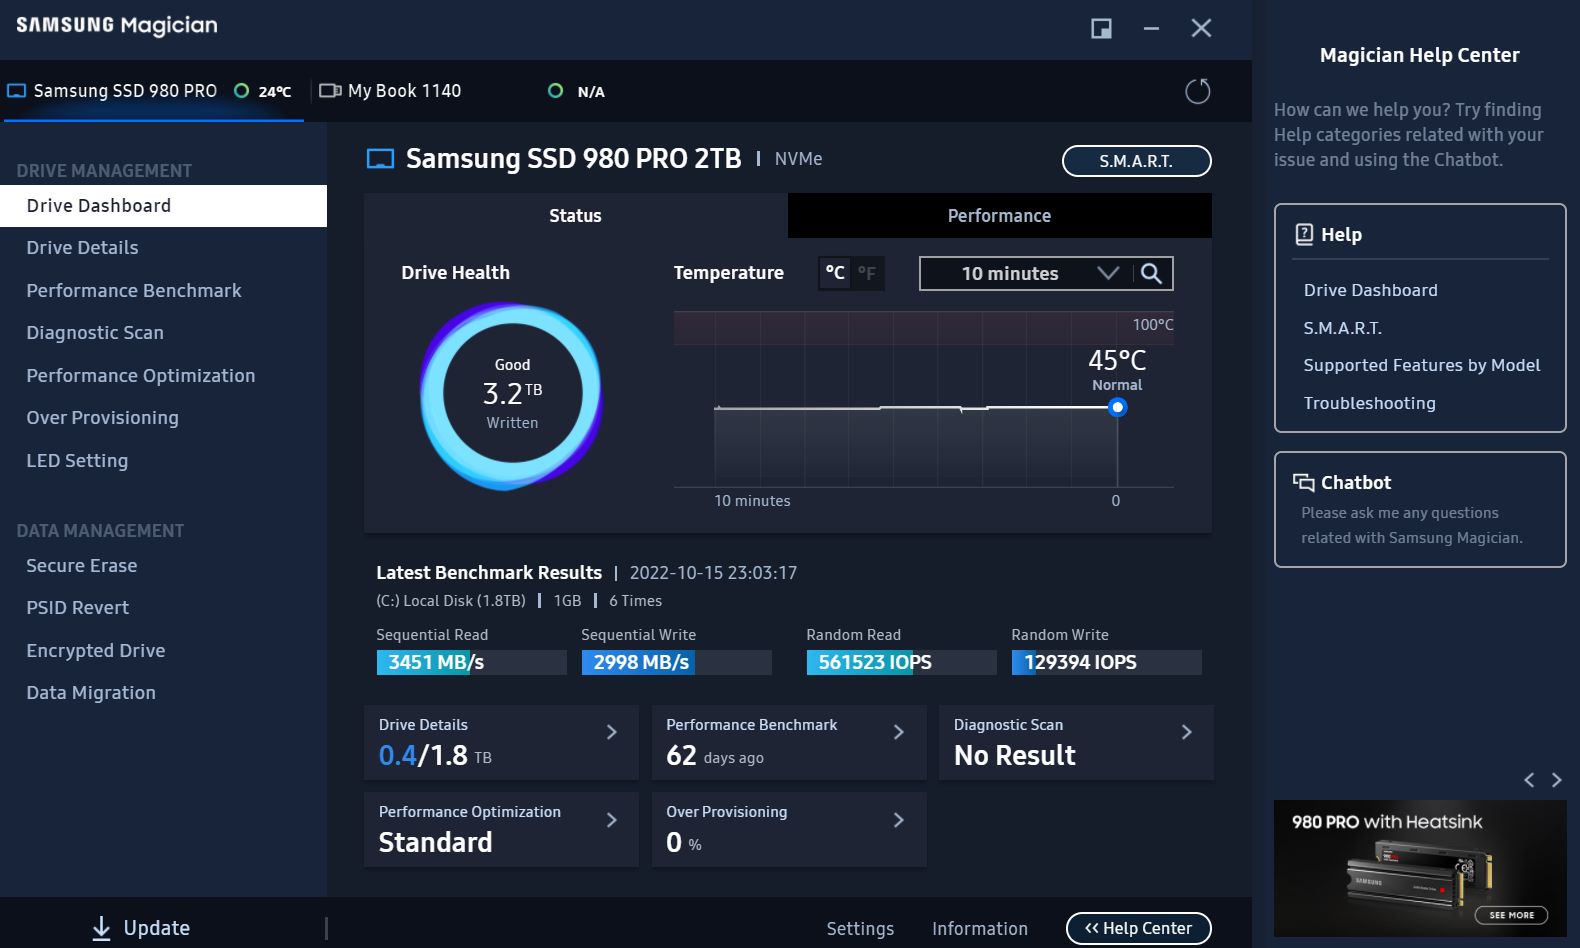The height and width of the screenshot is (948, 1580).
Task: Go to previous banner with left arrow
Action: [1529, 780]
